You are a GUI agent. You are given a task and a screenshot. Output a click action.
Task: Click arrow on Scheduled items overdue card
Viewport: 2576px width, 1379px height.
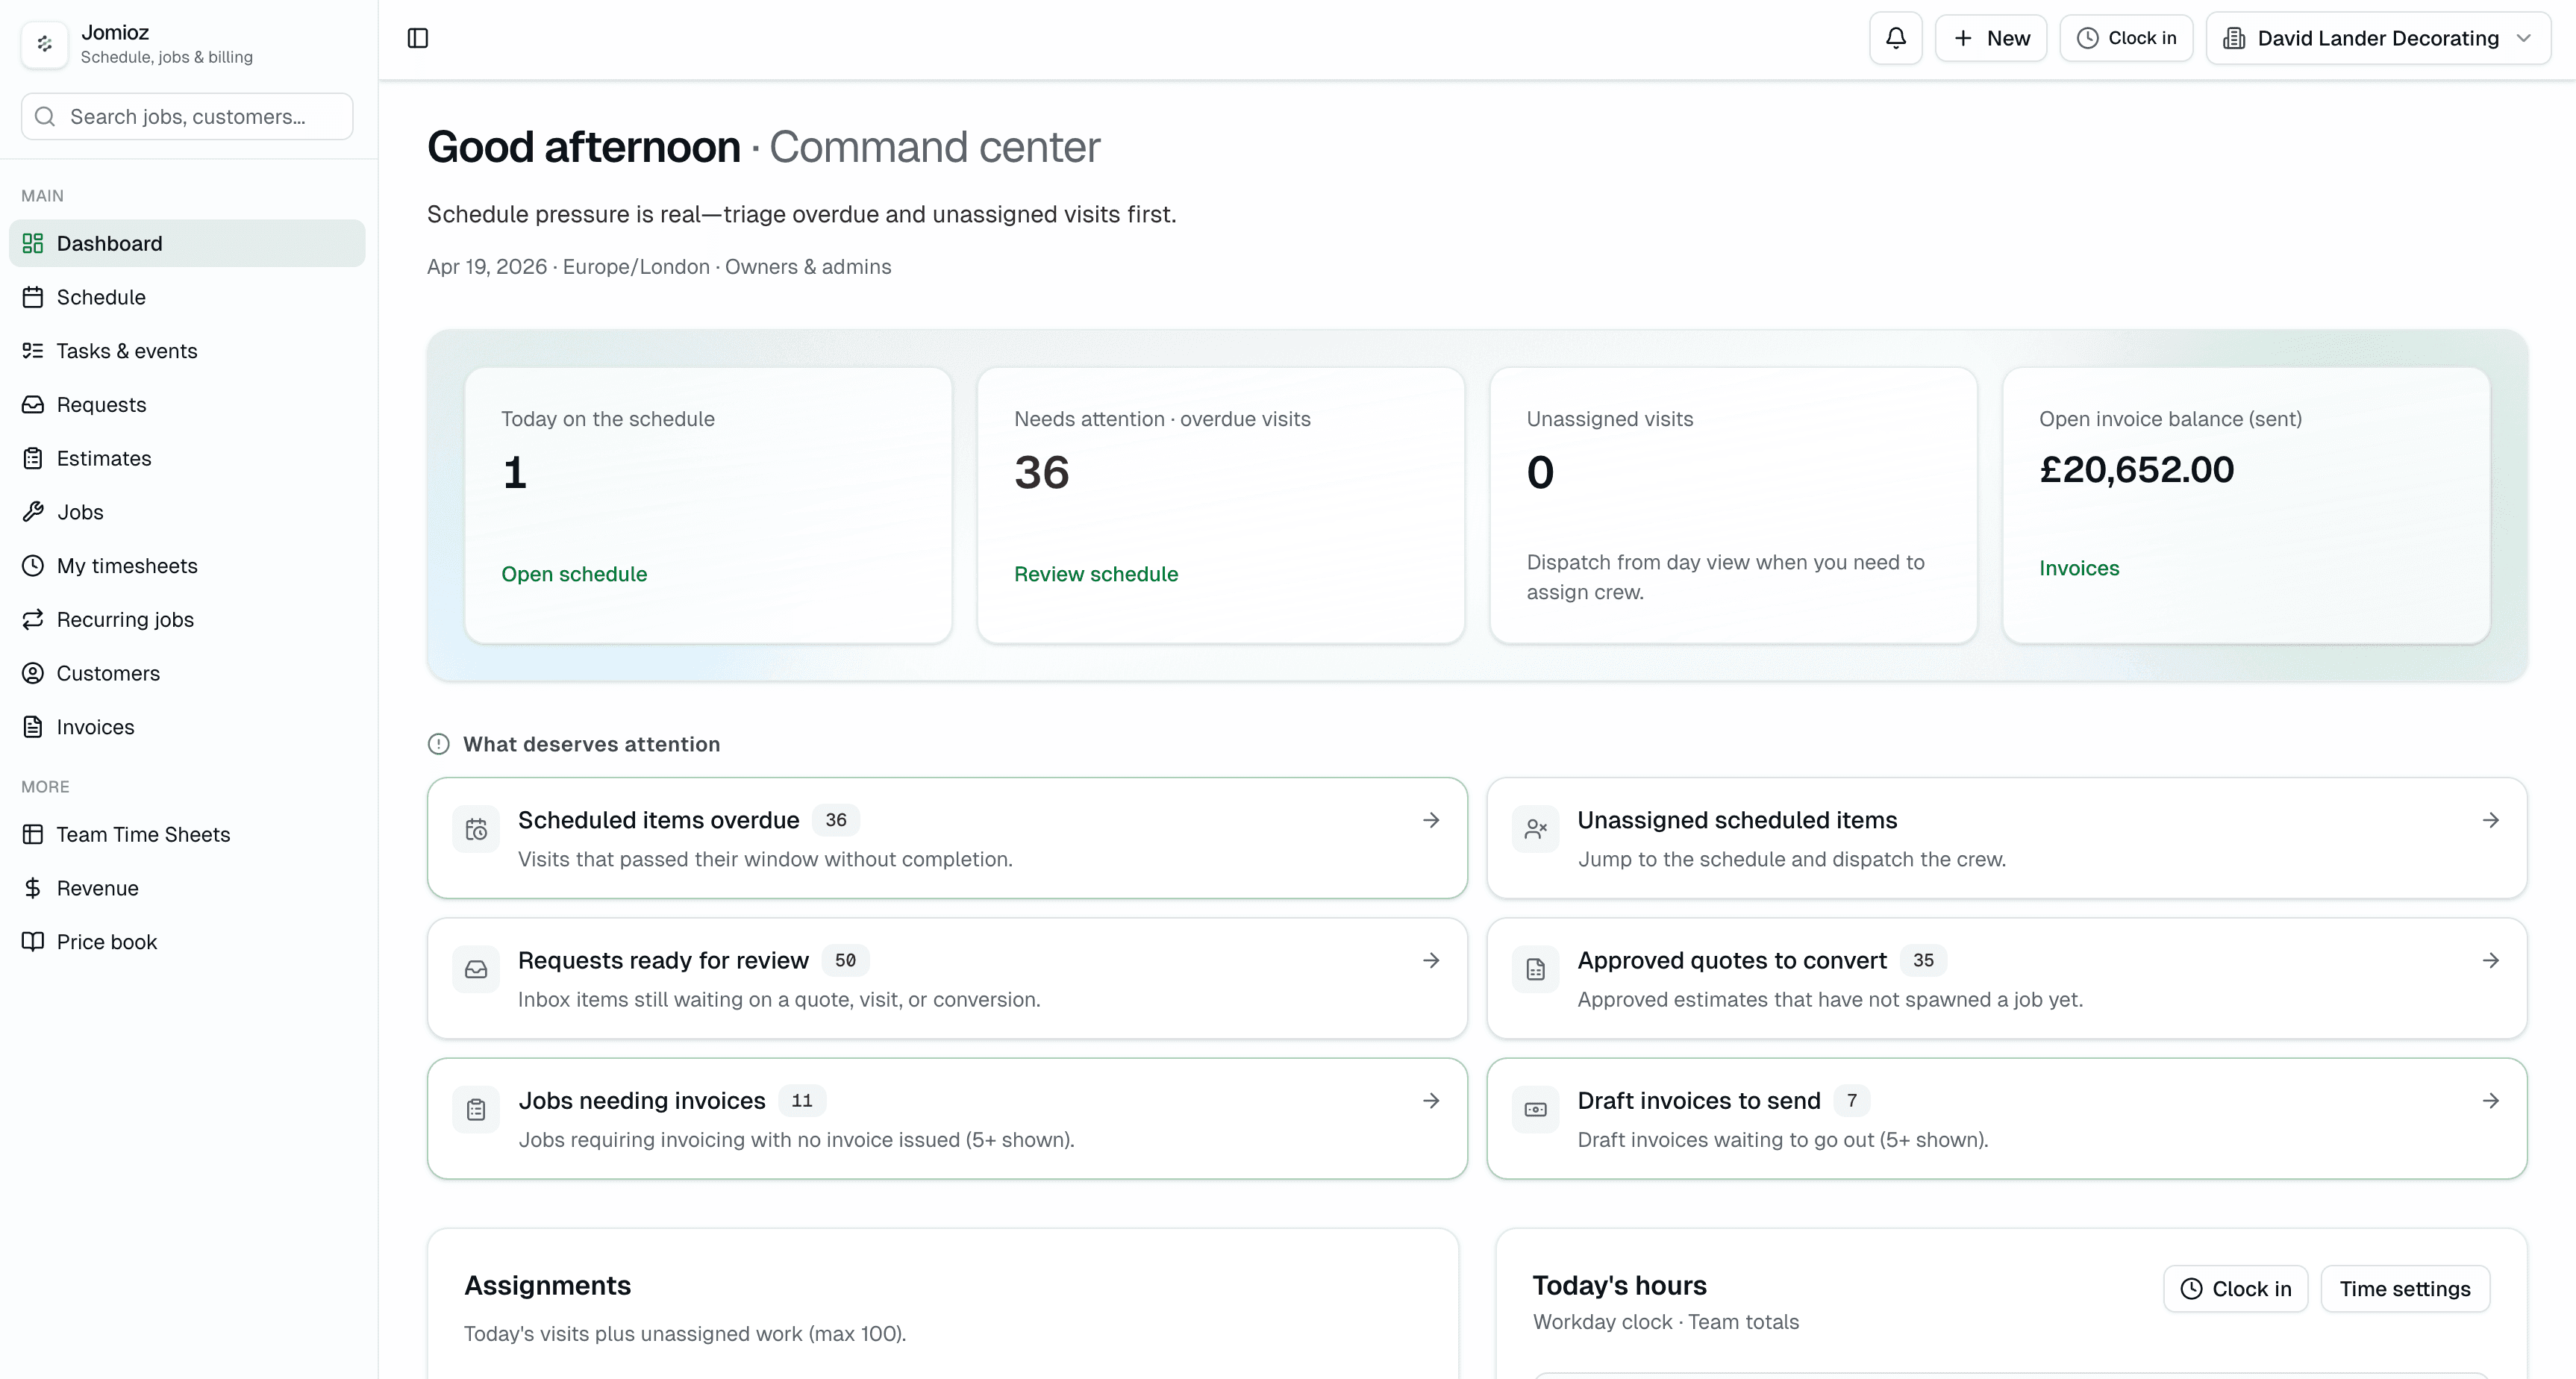1431,820
